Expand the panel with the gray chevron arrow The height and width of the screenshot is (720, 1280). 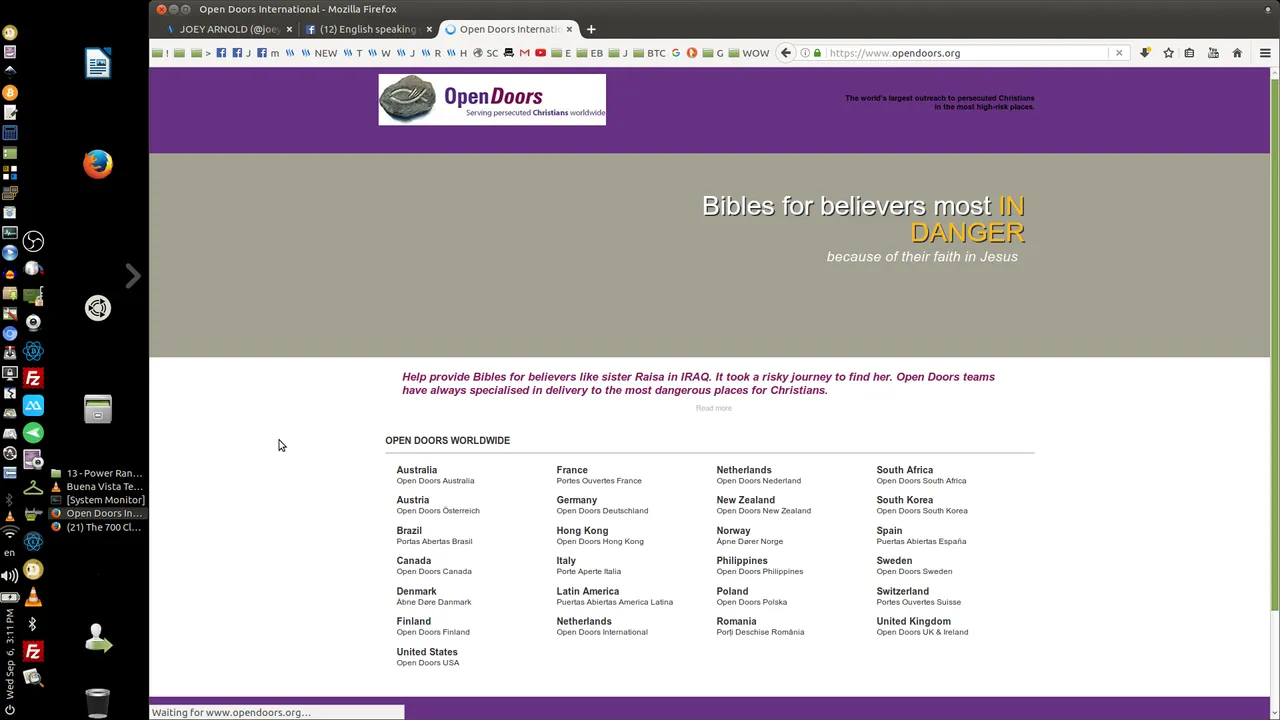tap(133, 276)
